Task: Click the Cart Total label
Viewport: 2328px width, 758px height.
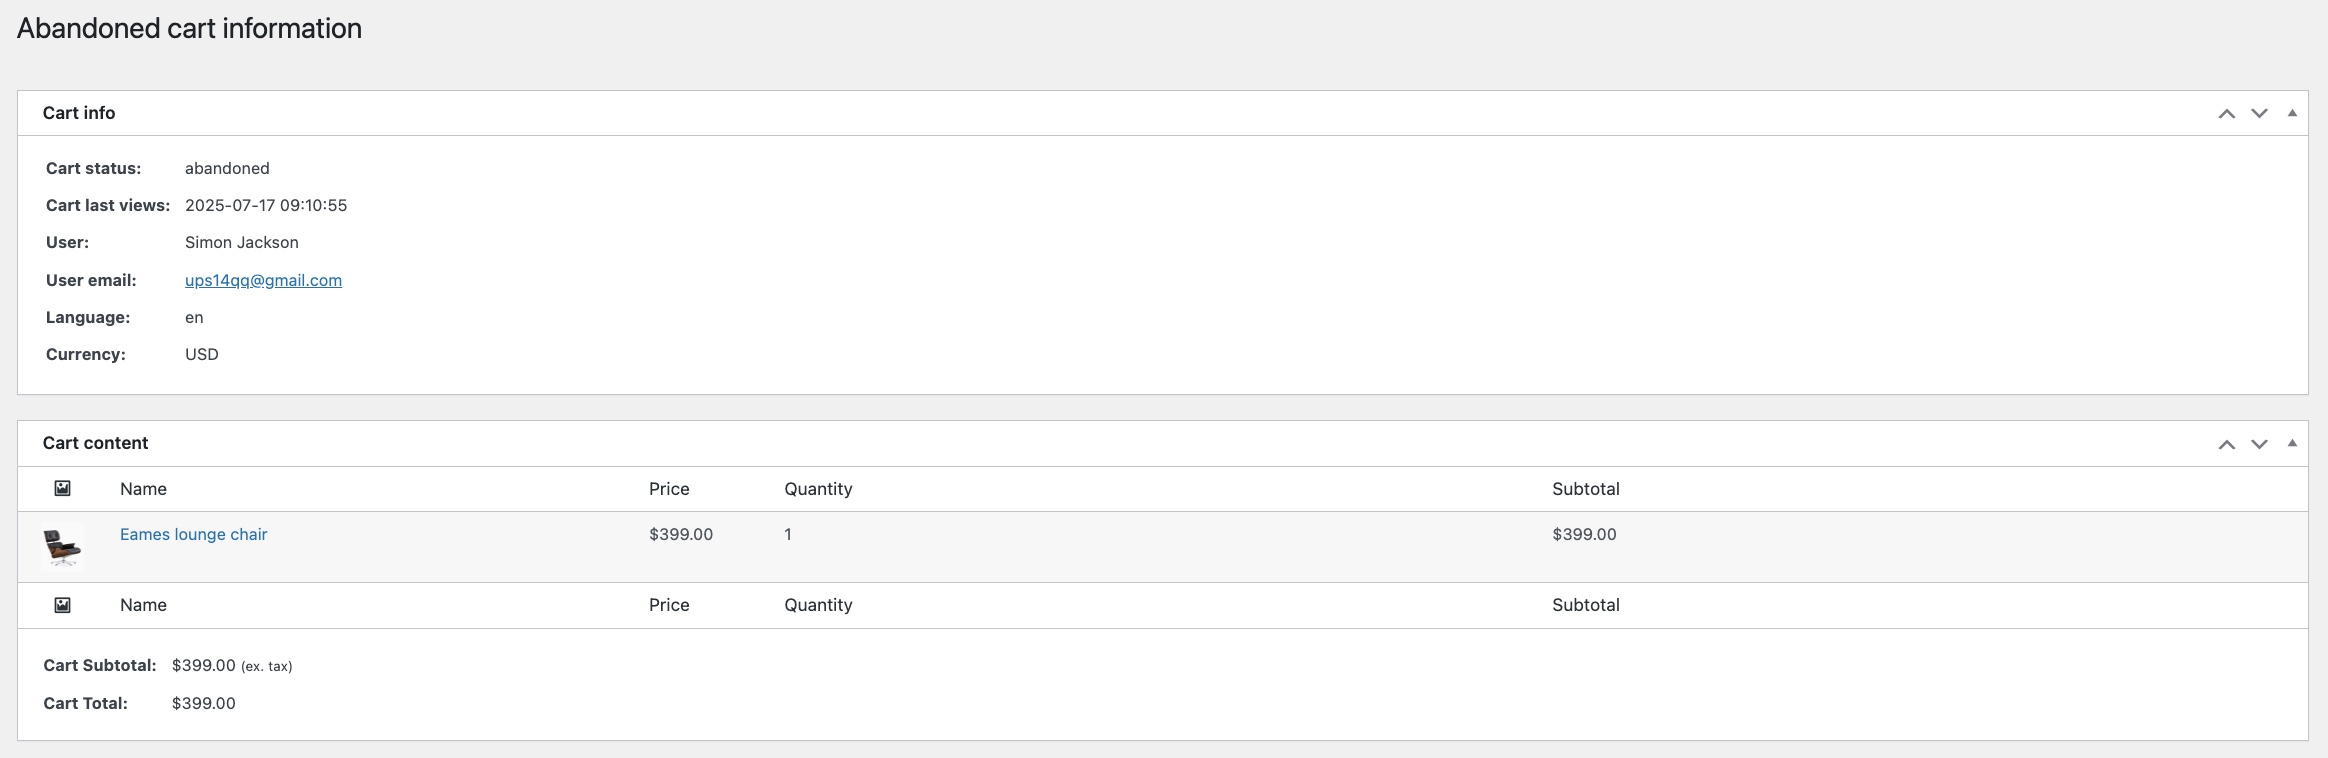Action: [x=86, y=703]
